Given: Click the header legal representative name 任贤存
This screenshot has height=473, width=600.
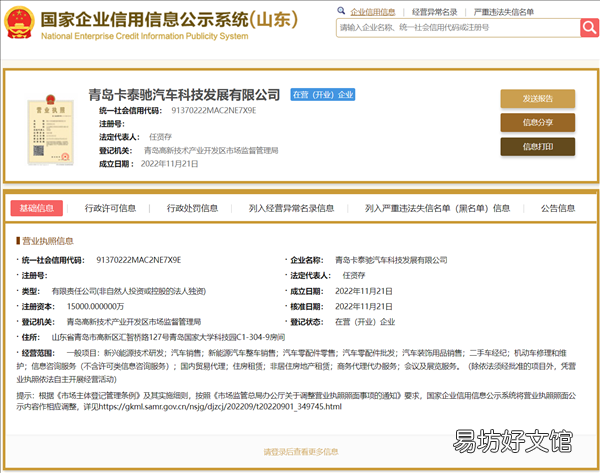Looking at the screenshot, I should coord(160,137).
